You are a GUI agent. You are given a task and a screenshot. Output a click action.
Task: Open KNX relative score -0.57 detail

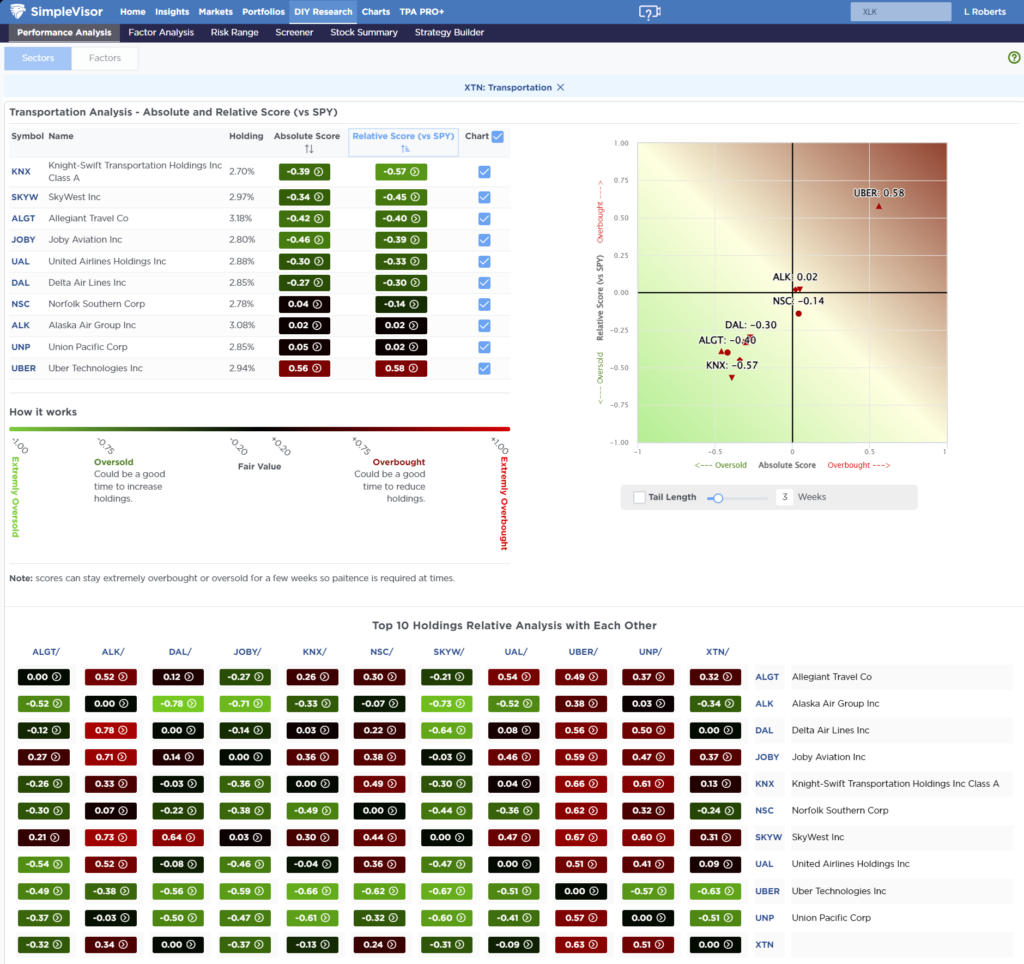(401, 172)
